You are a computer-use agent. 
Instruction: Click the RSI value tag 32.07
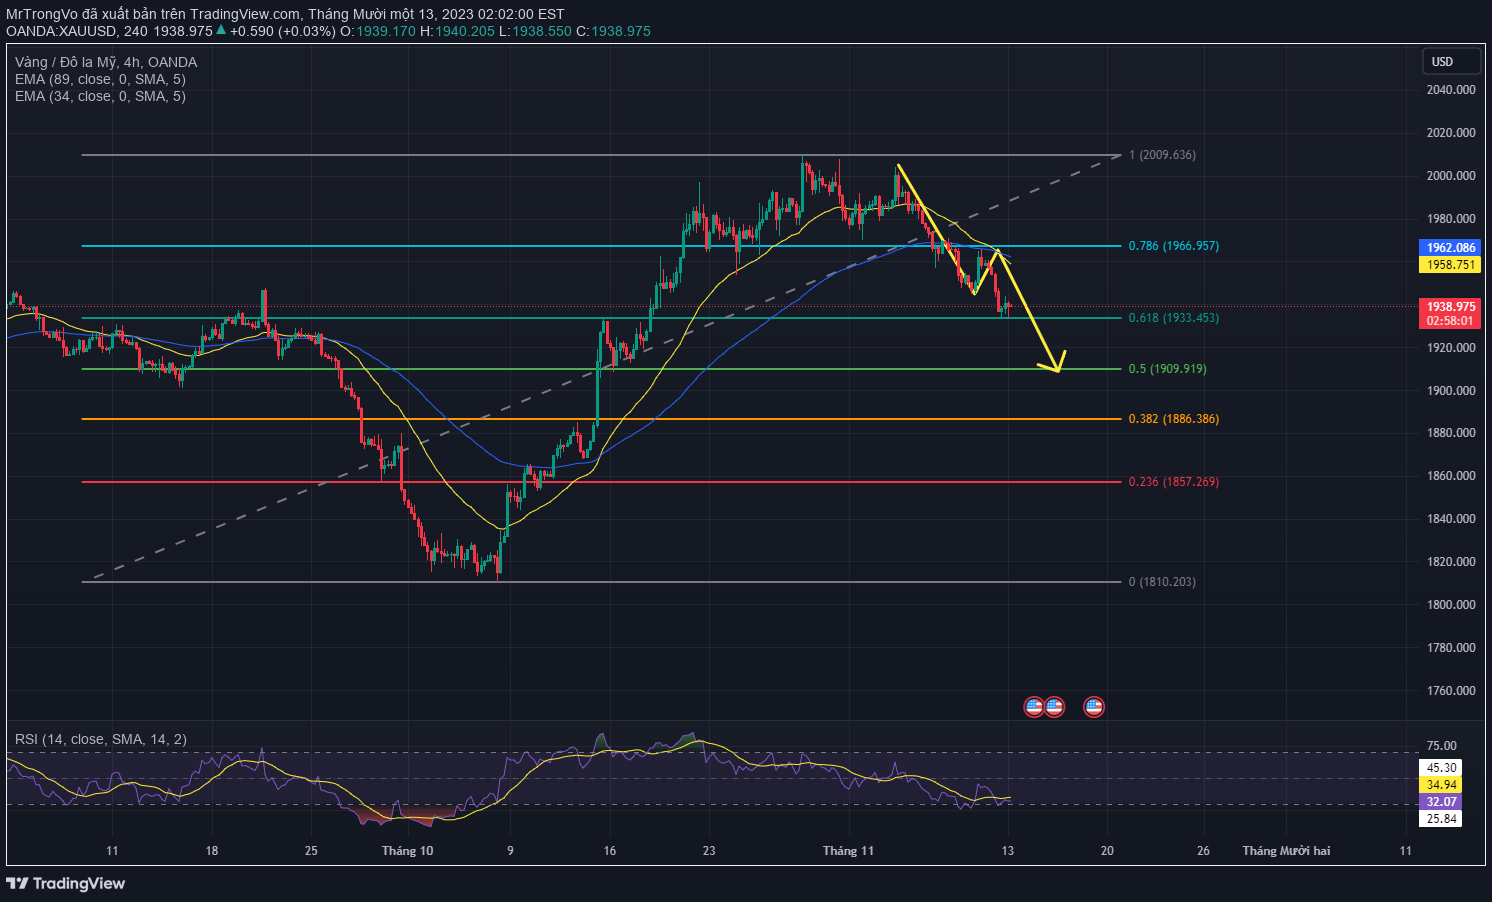point(1441,802)
